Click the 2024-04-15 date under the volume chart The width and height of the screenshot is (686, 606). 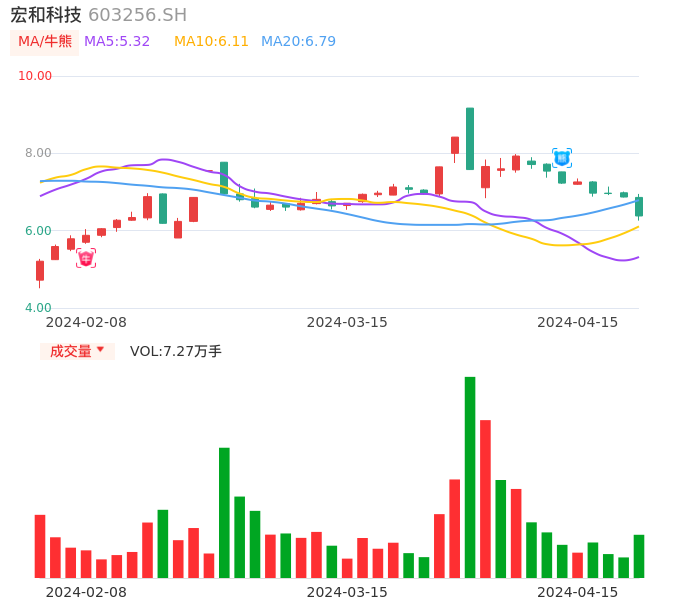click(x=578, y=592)
